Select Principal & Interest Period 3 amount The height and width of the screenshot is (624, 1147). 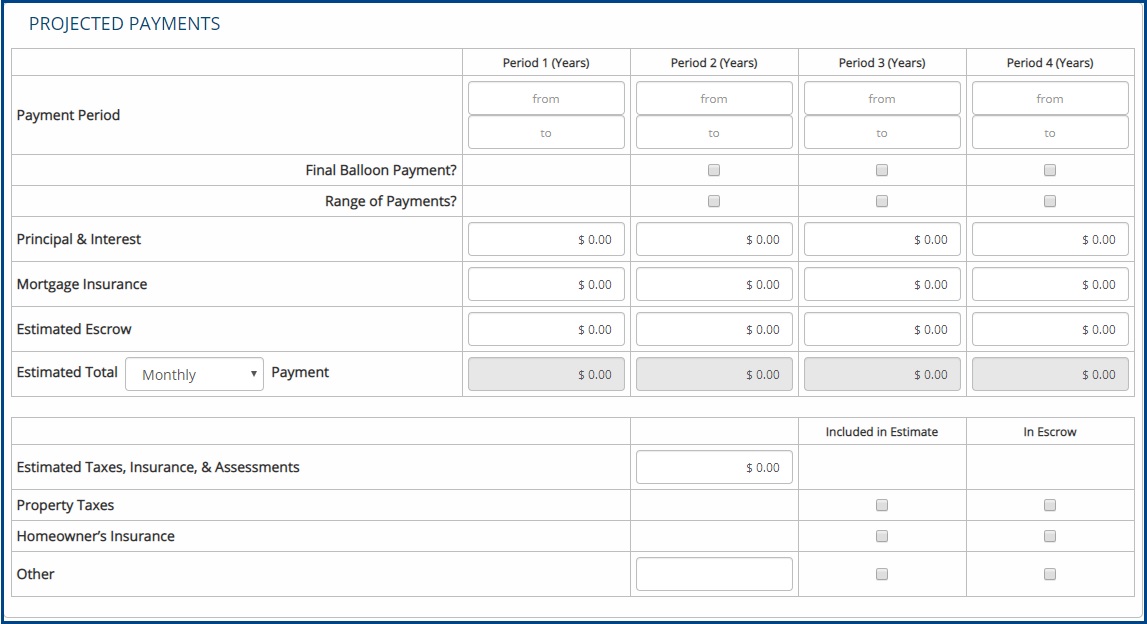pyautogui.click(x=882, y=239)
